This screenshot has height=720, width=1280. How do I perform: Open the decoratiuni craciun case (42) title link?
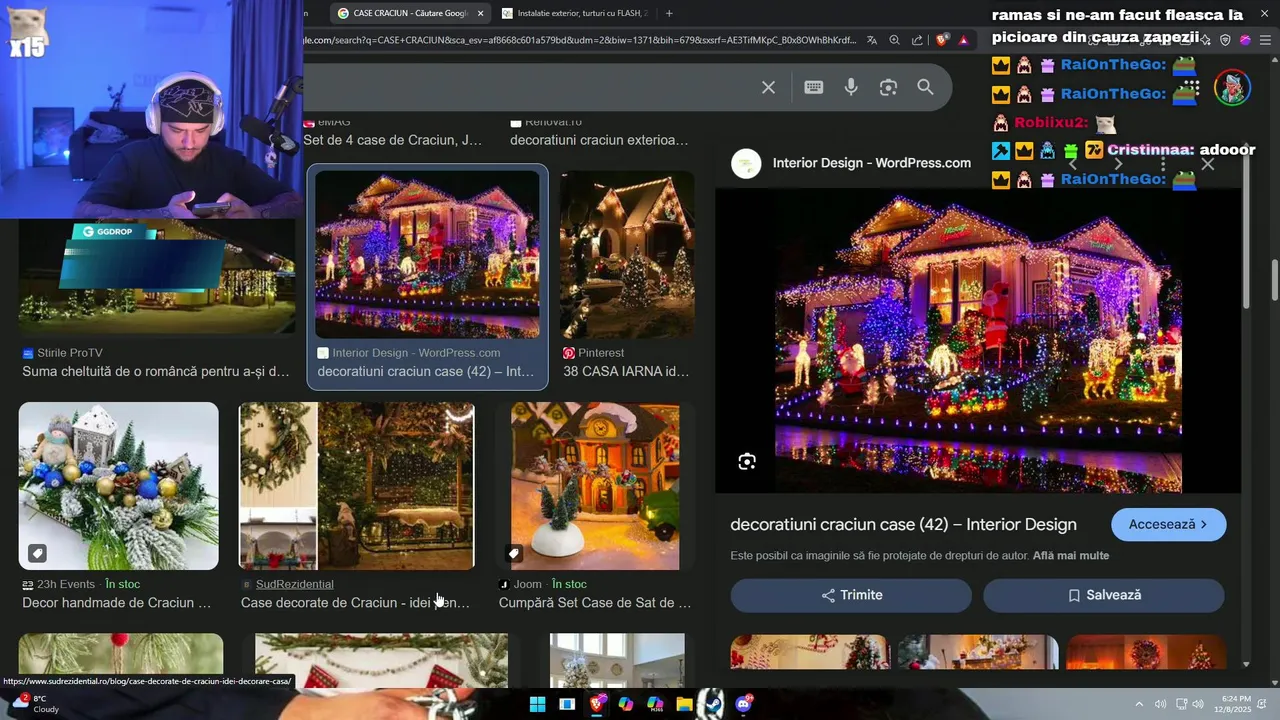pyautogui.click(x=903, y=524)
